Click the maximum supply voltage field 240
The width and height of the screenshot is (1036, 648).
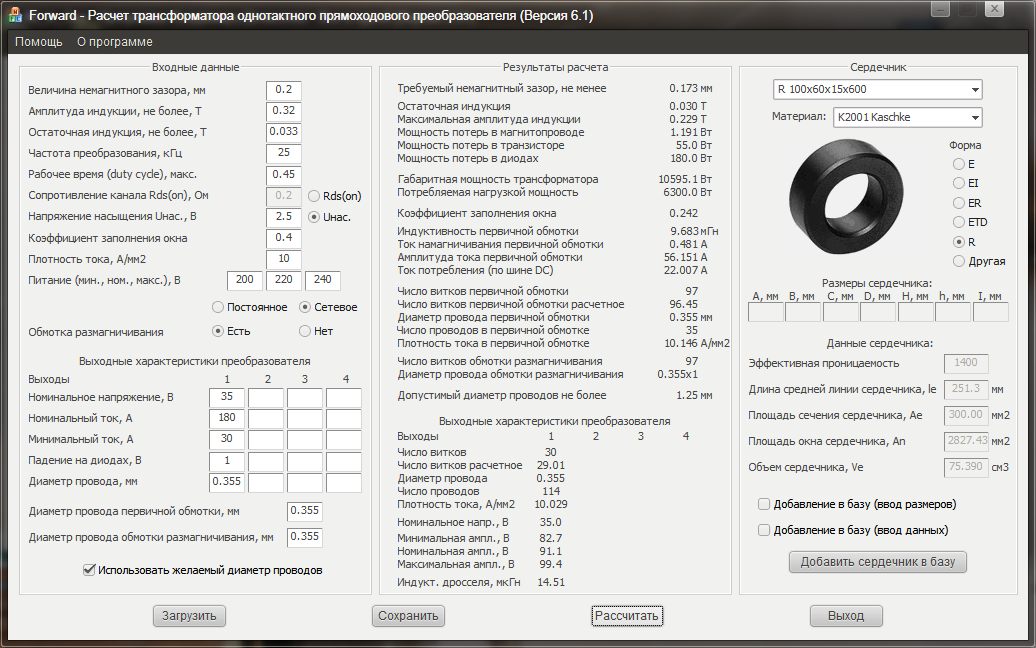pos(323,280)
